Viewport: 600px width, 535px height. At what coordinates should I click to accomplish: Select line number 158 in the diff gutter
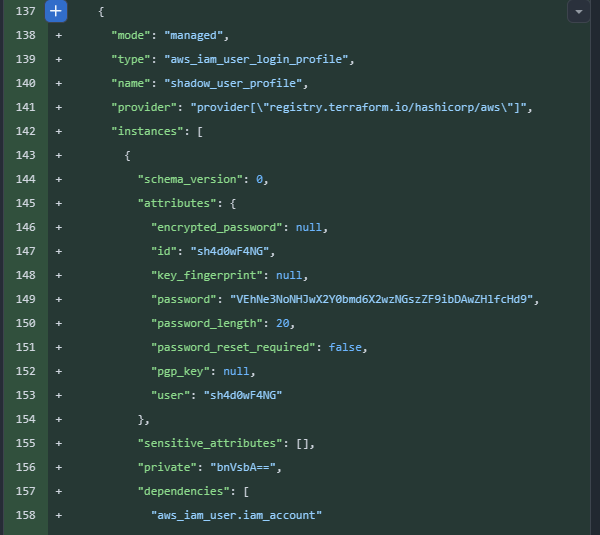(26, 515)
